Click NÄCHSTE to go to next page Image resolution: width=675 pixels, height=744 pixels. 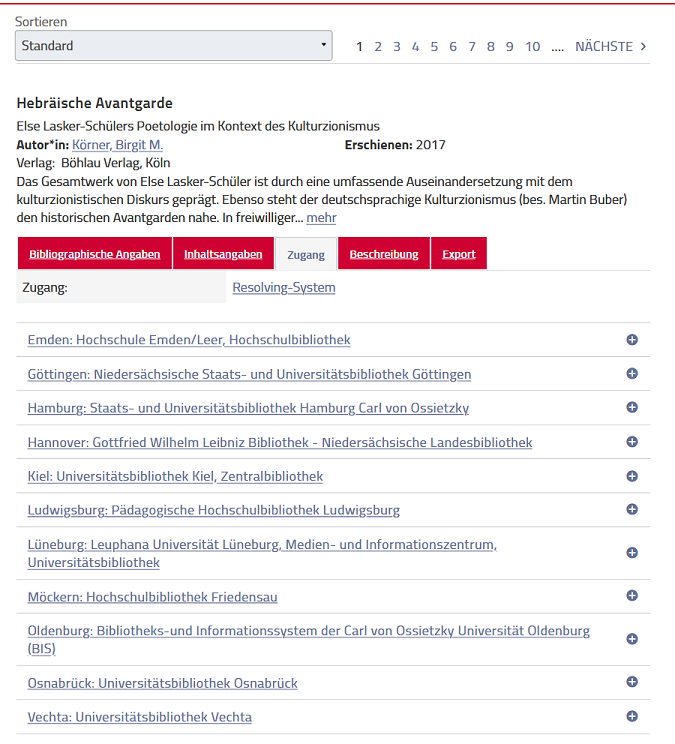610,47
